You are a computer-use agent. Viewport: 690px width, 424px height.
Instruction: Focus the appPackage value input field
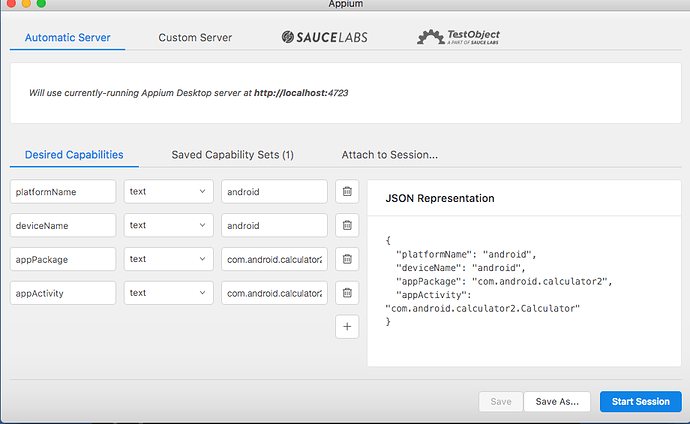(x=274, y=259)
